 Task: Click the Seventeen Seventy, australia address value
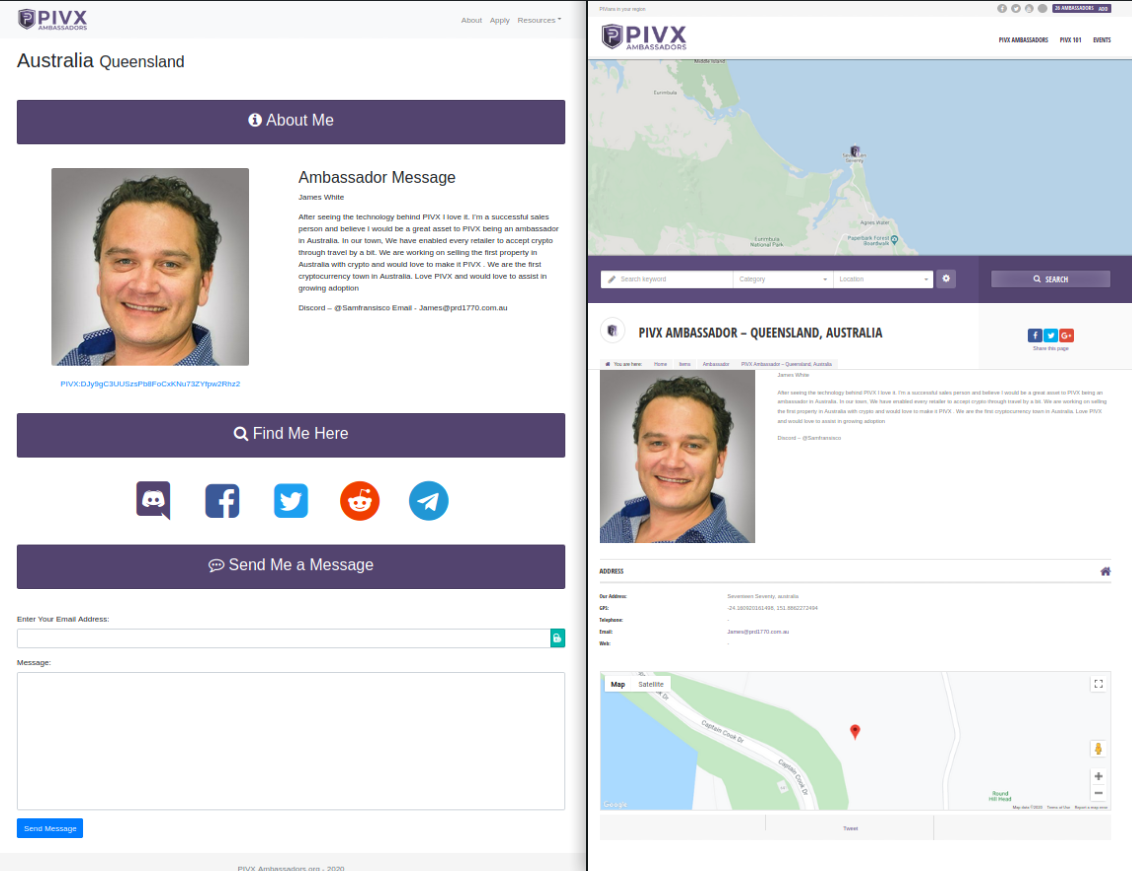coord(762,596)
